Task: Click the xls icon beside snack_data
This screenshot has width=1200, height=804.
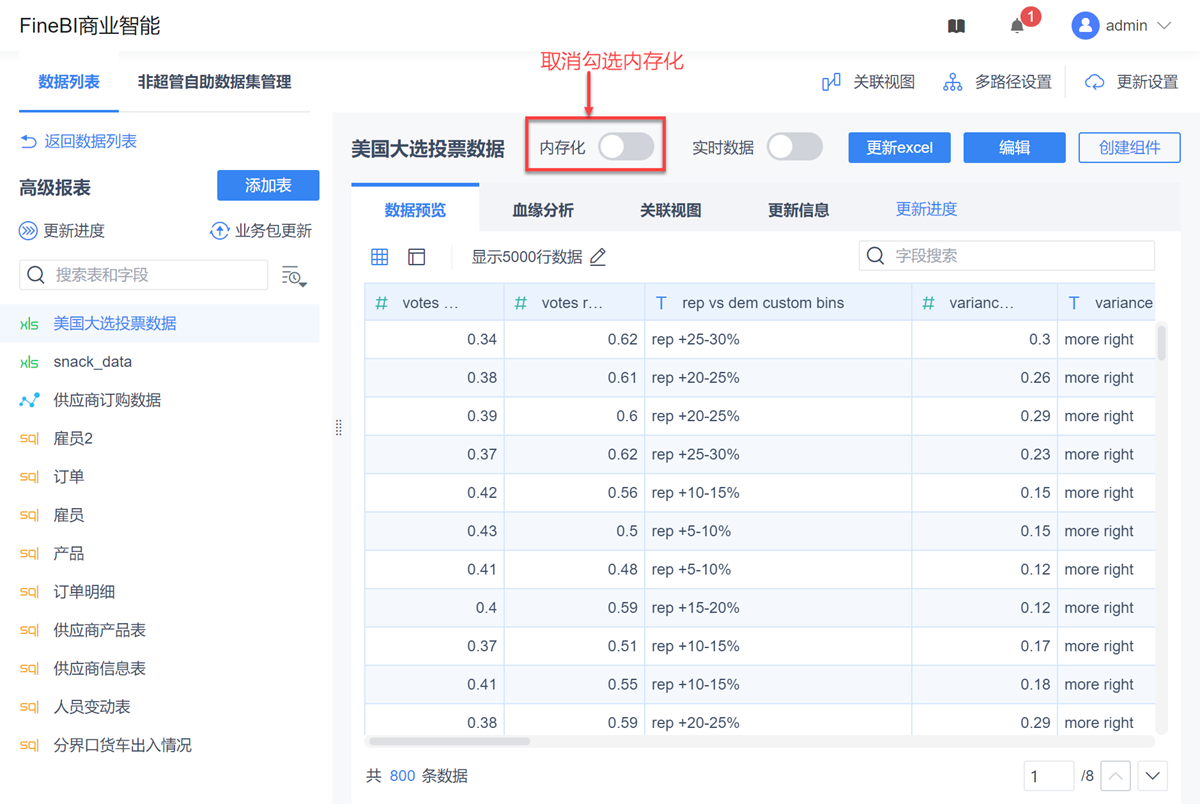Action: (30, 362)
